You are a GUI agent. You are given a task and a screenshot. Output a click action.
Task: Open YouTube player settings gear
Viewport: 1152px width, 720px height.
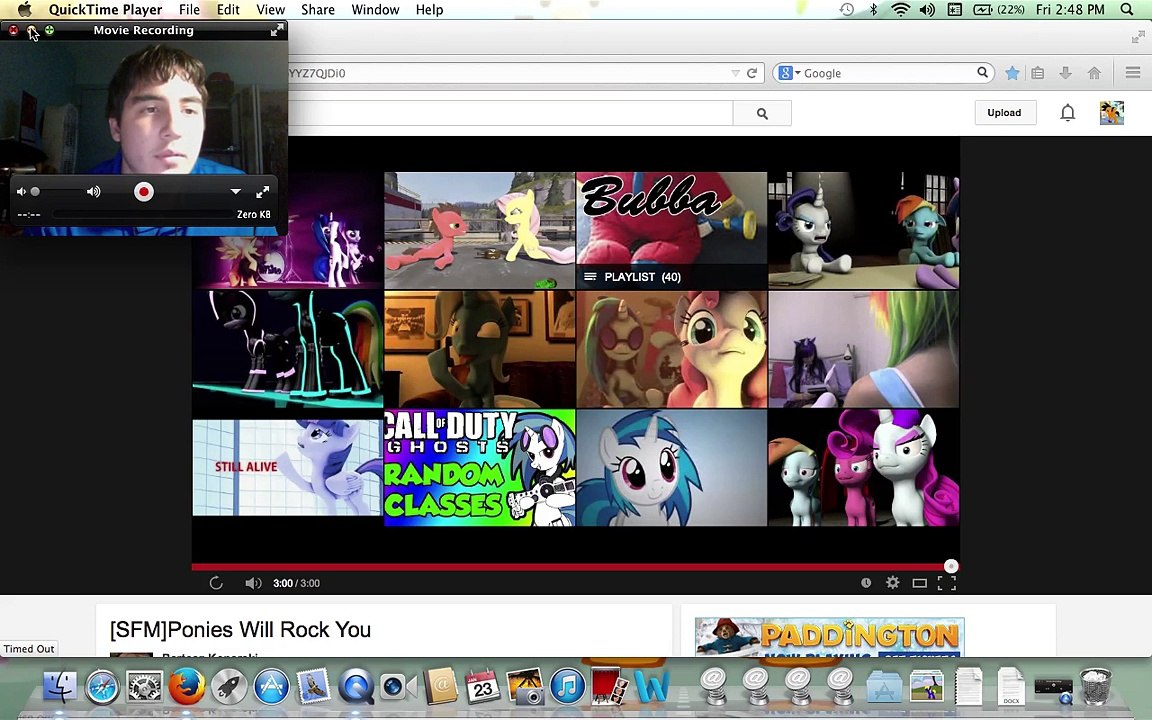tap(893, 583)
